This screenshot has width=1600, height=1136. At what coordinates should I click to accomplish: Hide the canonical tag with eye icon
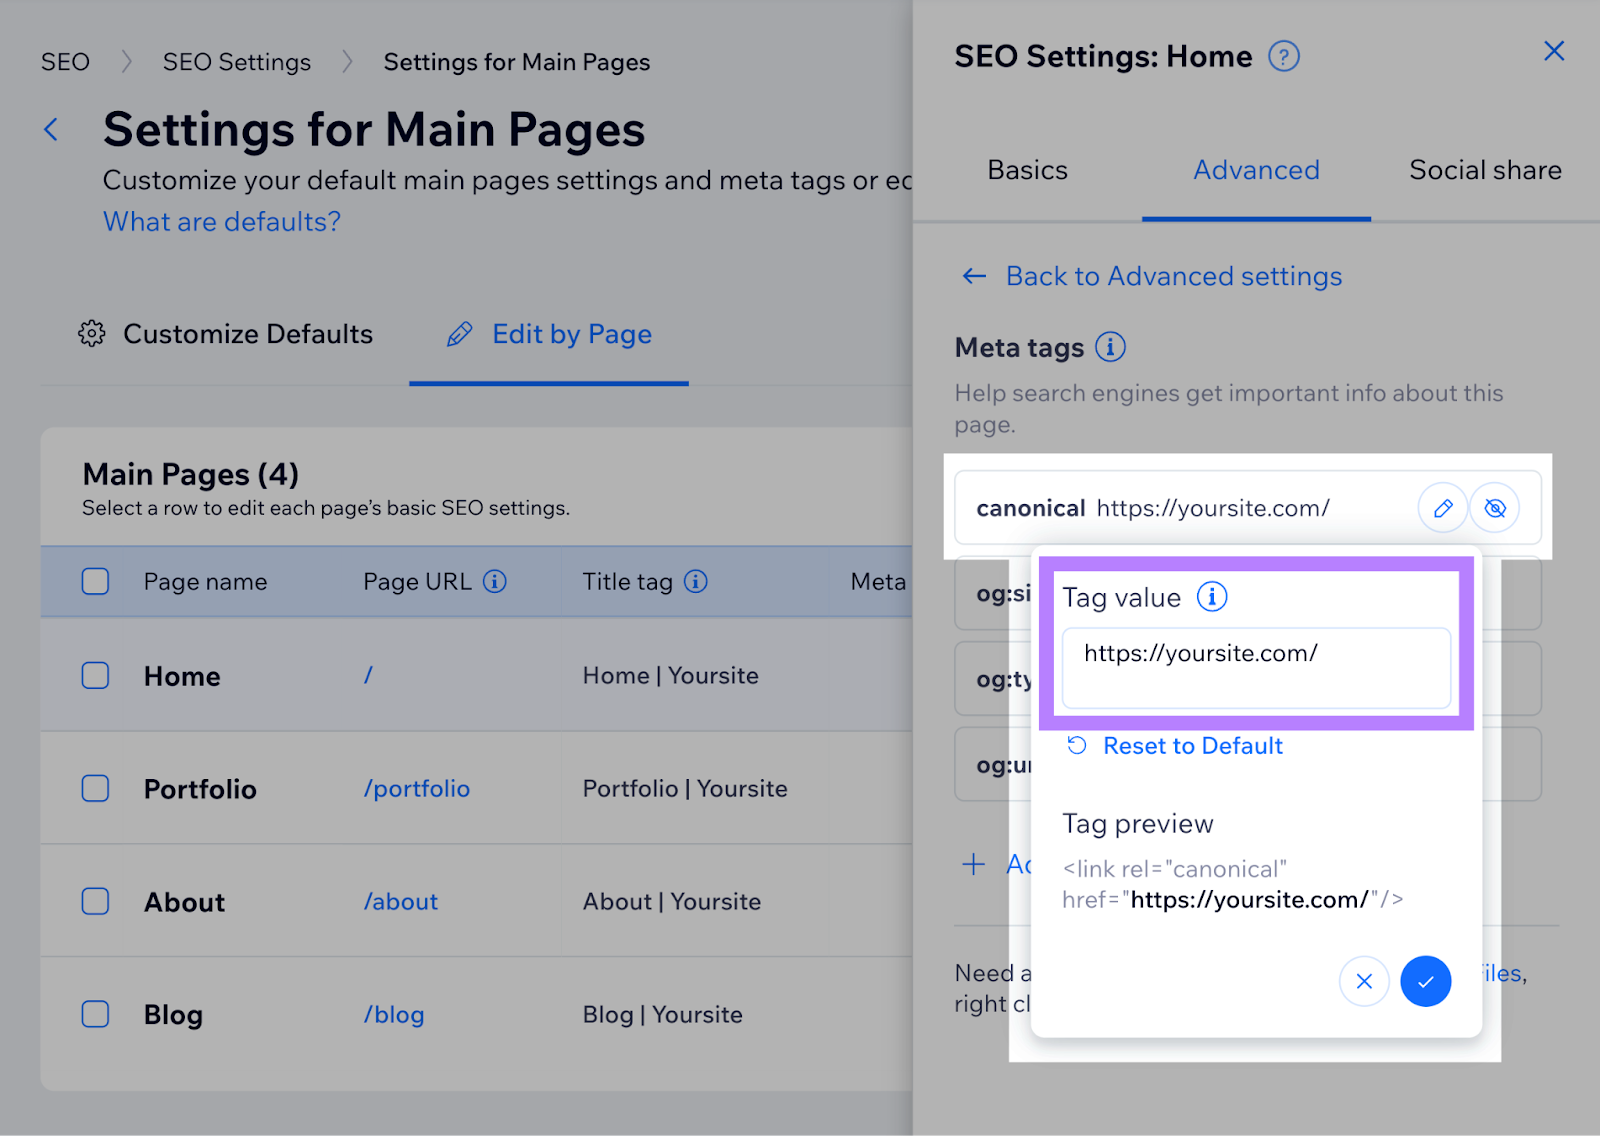(1495, 508)
